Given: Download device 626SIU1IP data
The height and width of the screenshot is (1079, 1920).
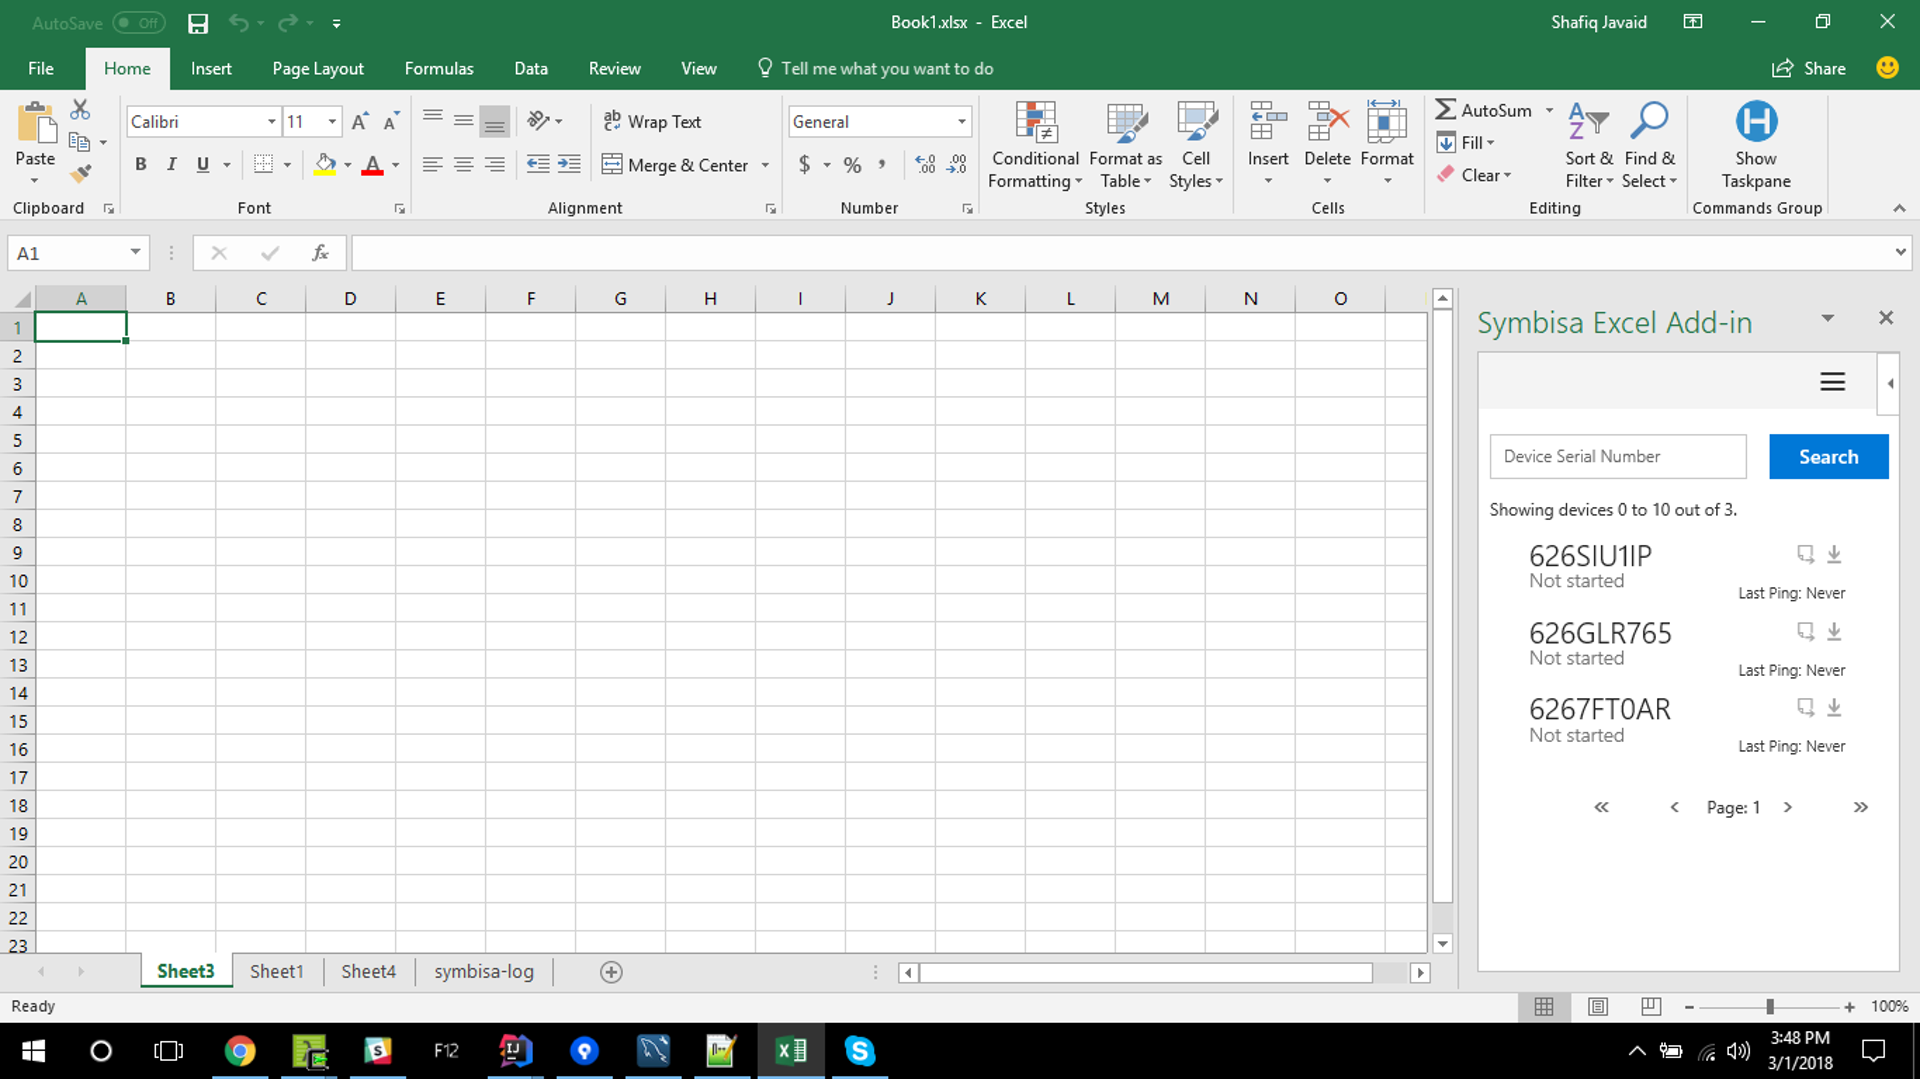Looking at the screenshot, I should (1834, 554).
